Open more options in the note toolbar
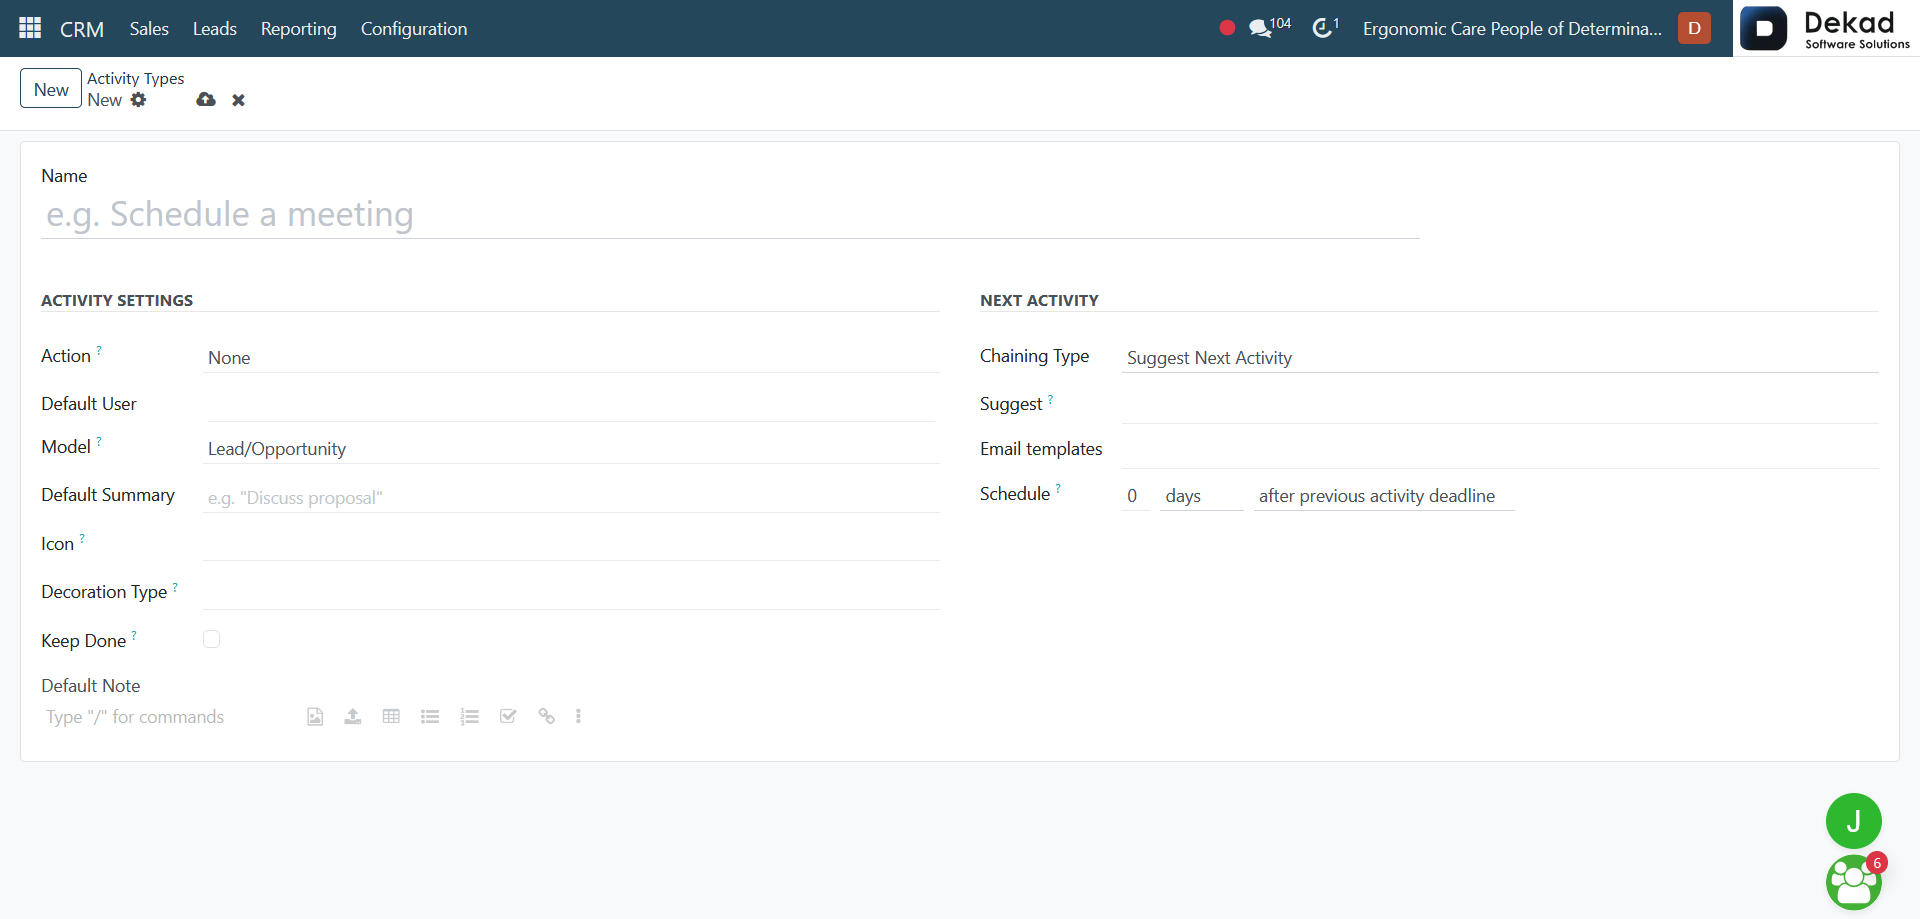The height and width of the screenshot is (919, 1920). 578,716
